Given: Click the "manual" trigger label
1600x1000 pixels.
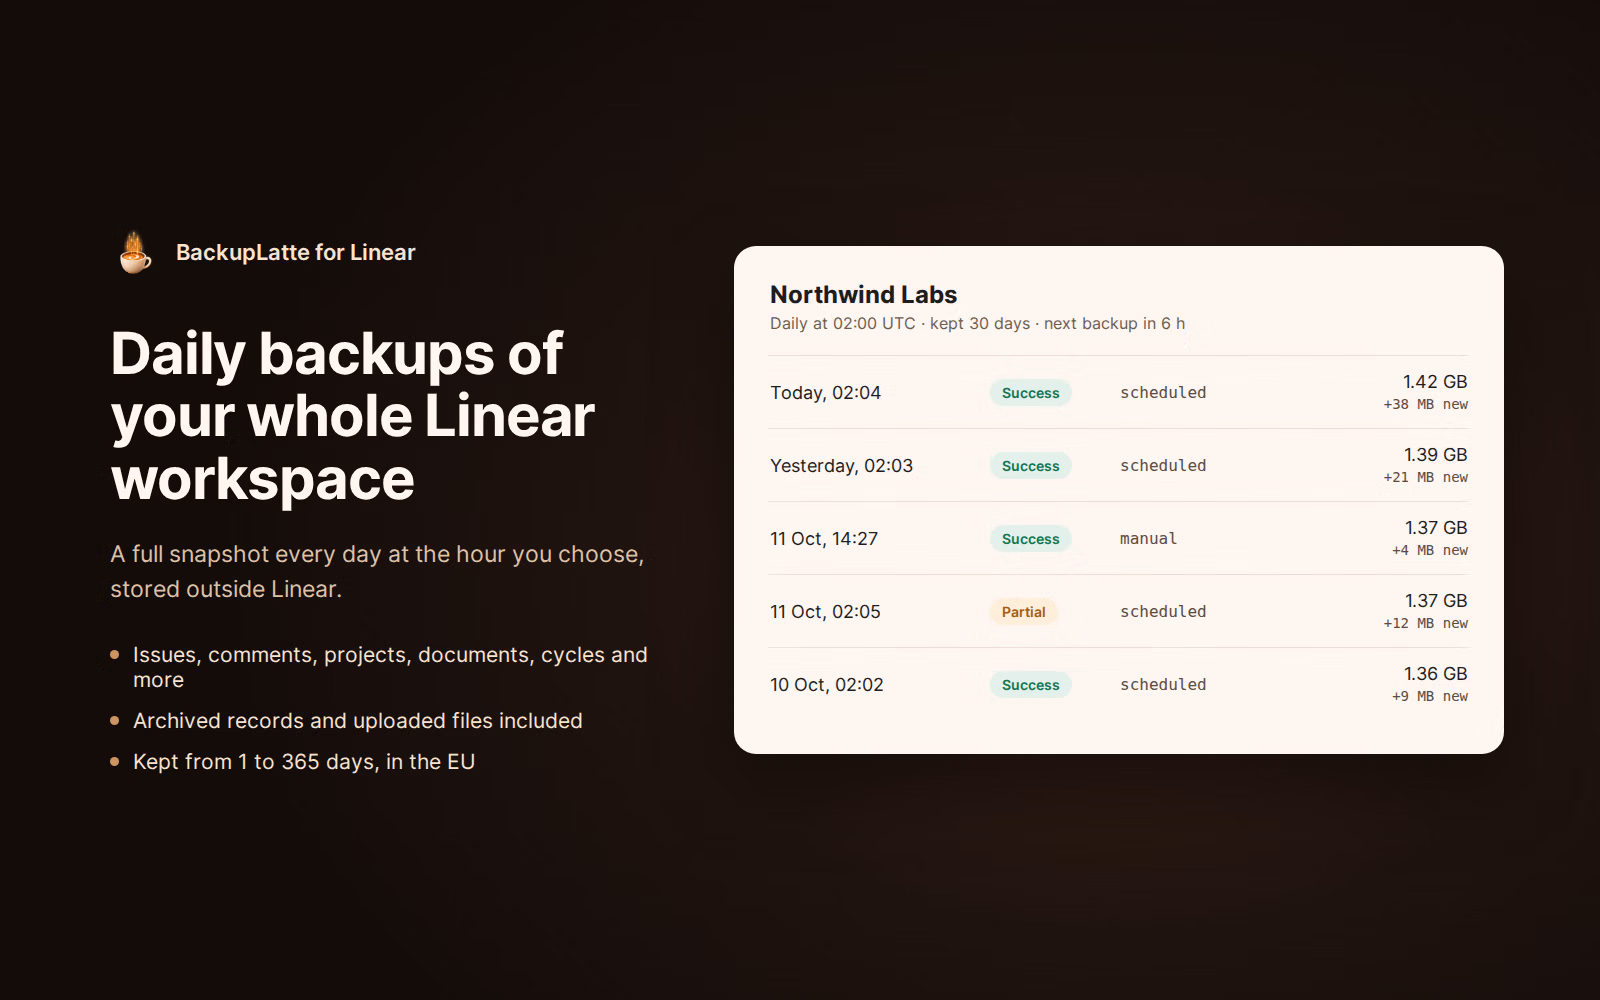Looking at the screenshot, I should pyautogui.click(x=1148, y=539).
